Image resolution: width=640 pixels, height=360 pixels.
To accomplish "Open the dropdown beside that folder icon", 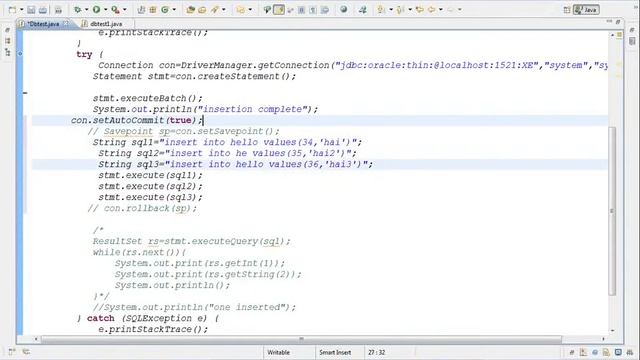I will point(250,9).
